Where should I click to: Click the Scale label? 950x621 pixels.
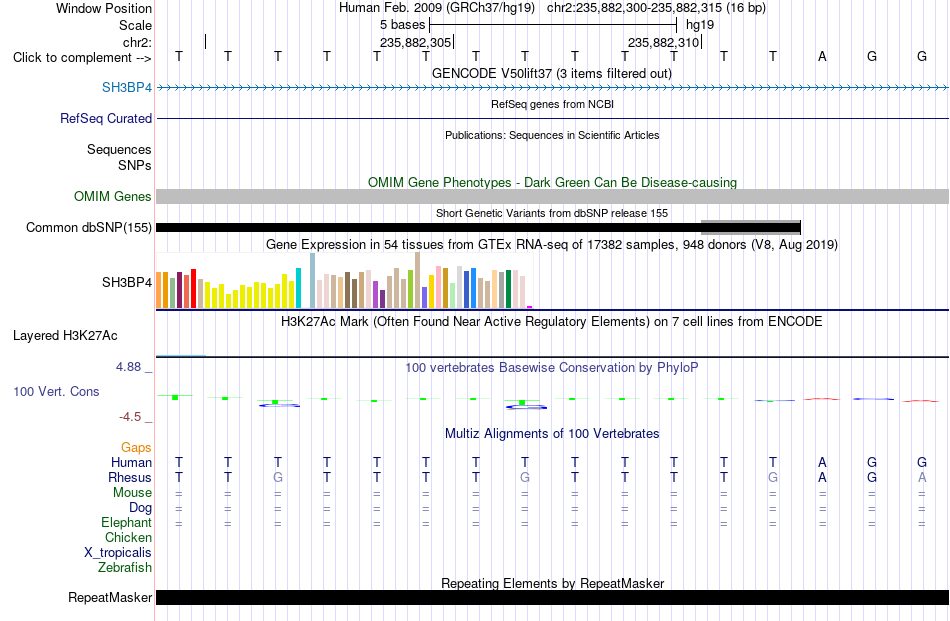point(136,25)
